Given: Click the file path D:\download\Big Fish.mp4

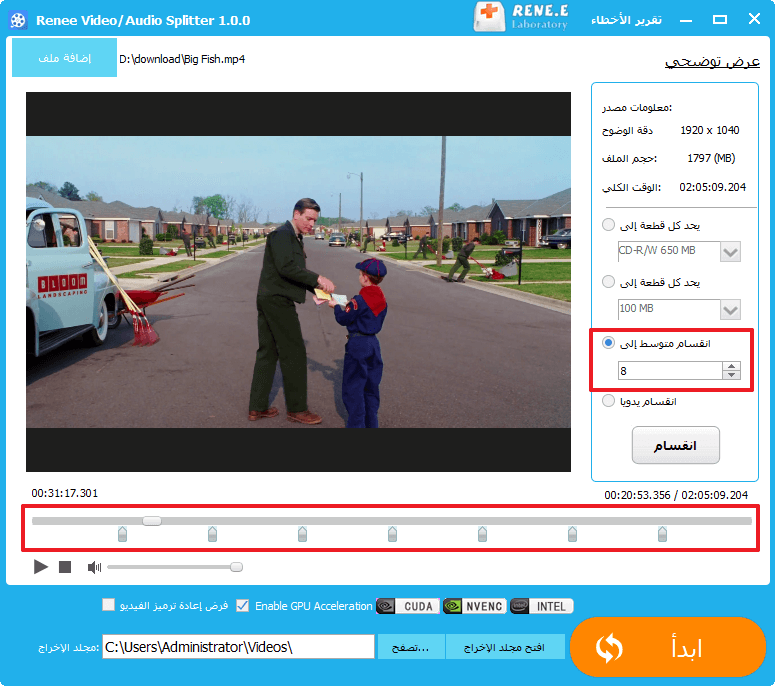Looking at the screenshot, I should (x=182, y=59).
